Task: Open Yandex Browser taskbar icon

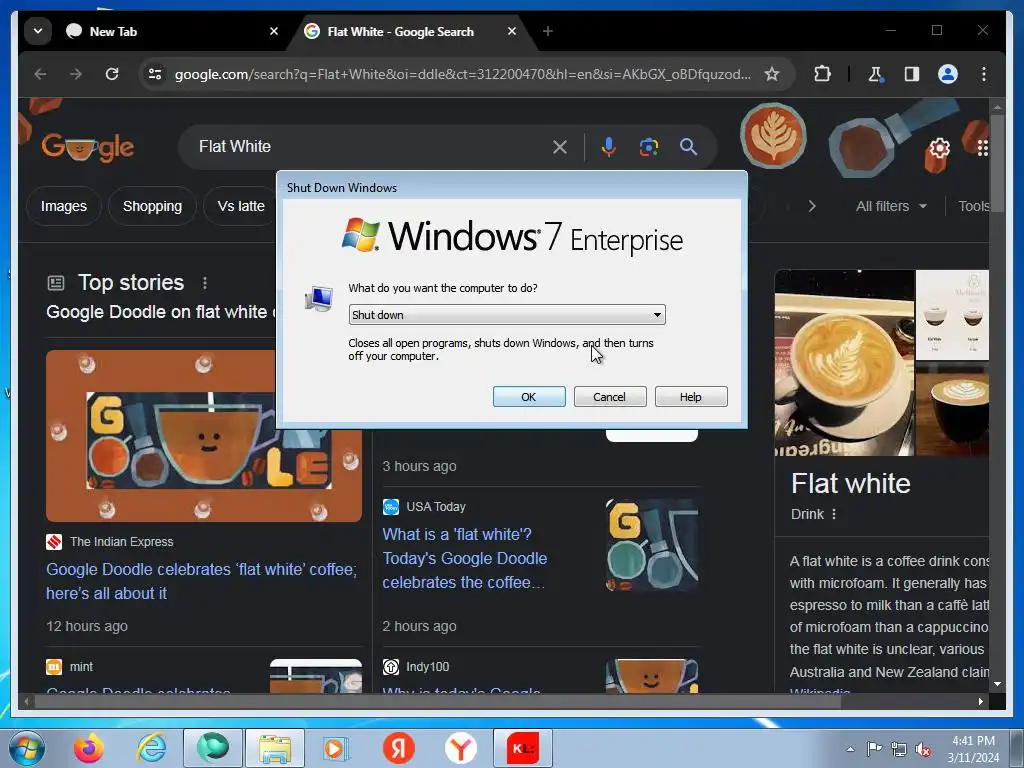Action: click(460, 748)
